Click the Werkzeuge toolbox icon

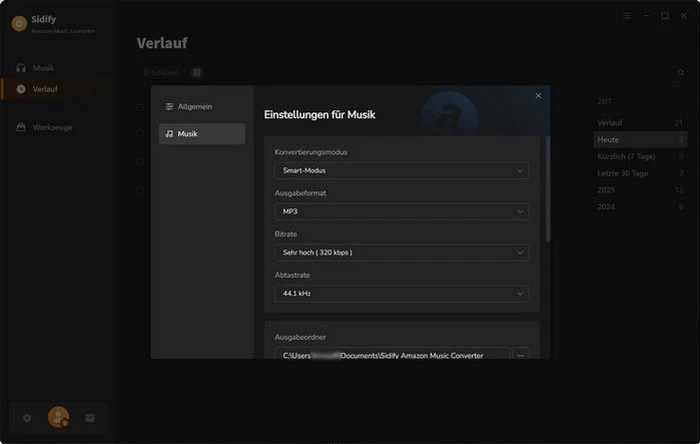click(21, 127)
